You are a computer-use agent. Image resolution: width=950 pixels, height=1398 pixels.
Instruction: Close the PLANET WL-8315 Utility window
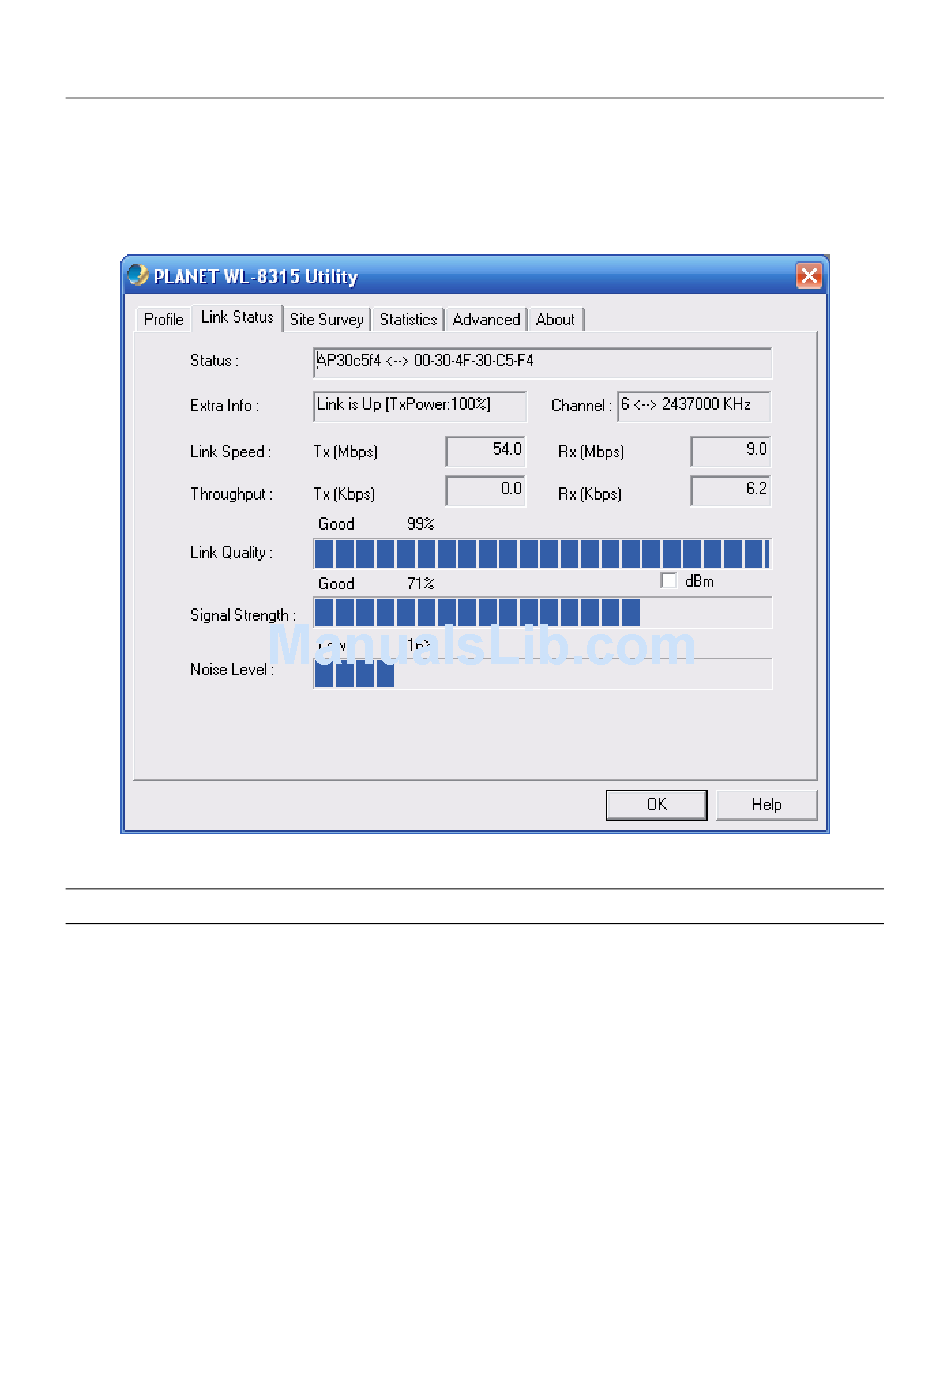[x=809, y=276]
